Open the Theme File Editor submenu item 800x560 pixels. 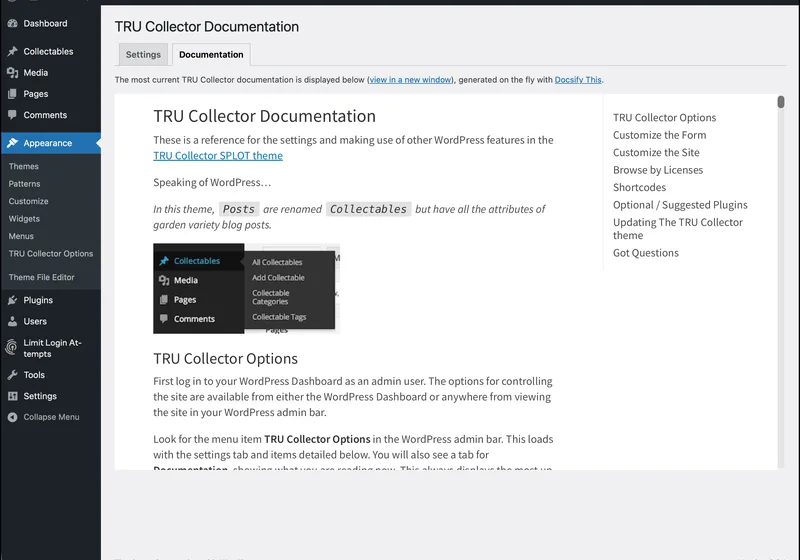click(41, 277)
